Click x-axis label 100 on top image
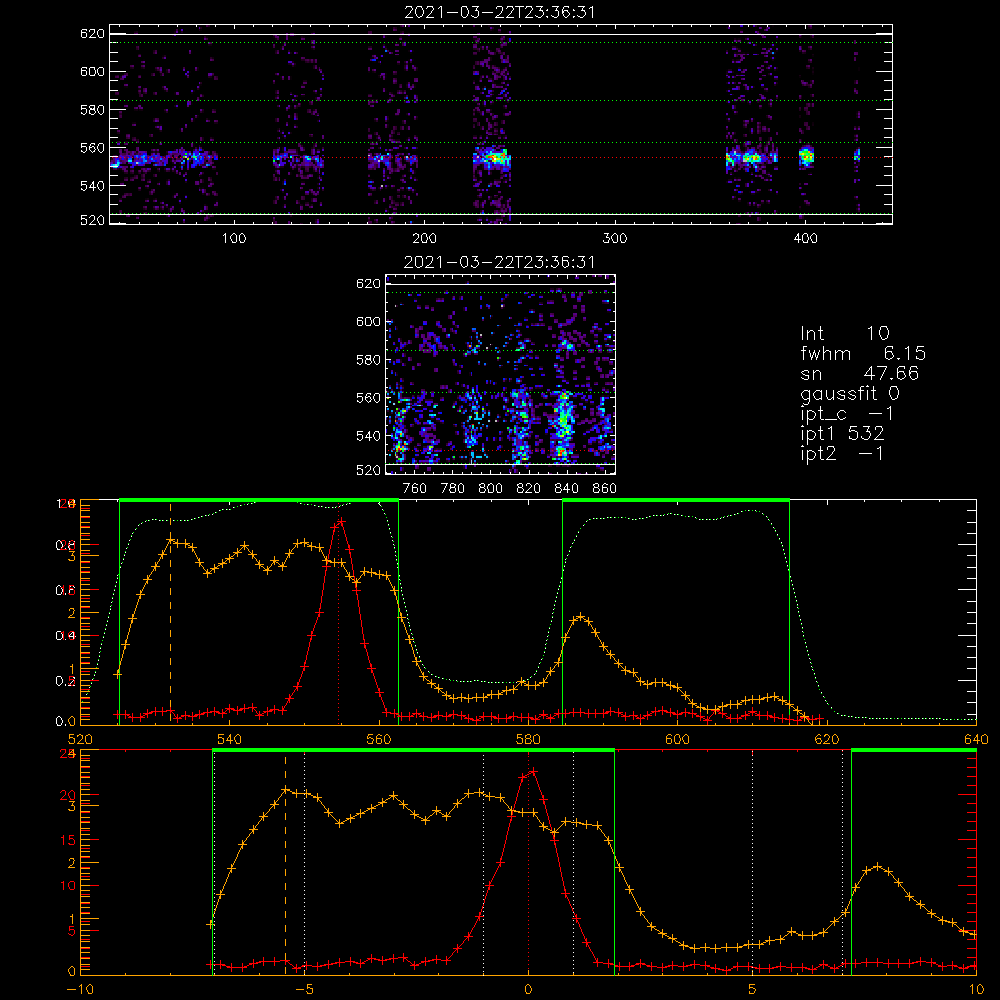Viewport: 1000px width, 1000px height. pos(234,239)
